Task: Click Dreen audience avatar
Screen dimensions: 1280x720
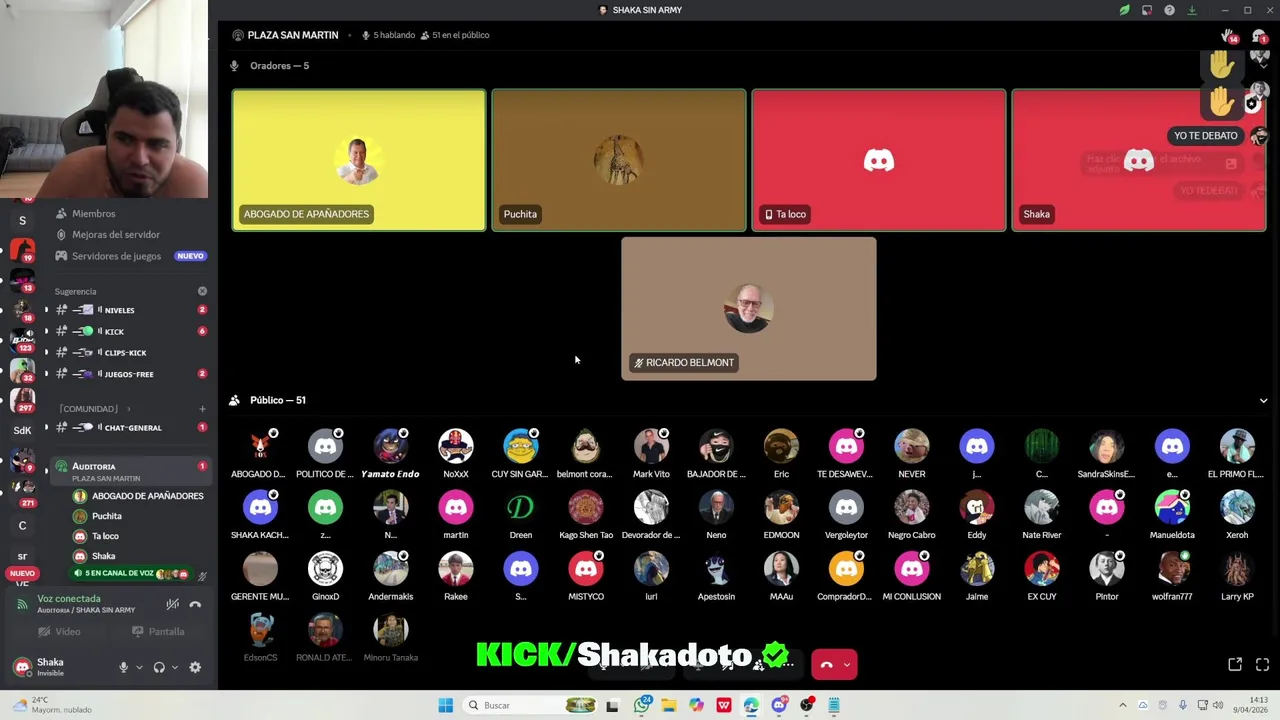Action: coord(521,508)
